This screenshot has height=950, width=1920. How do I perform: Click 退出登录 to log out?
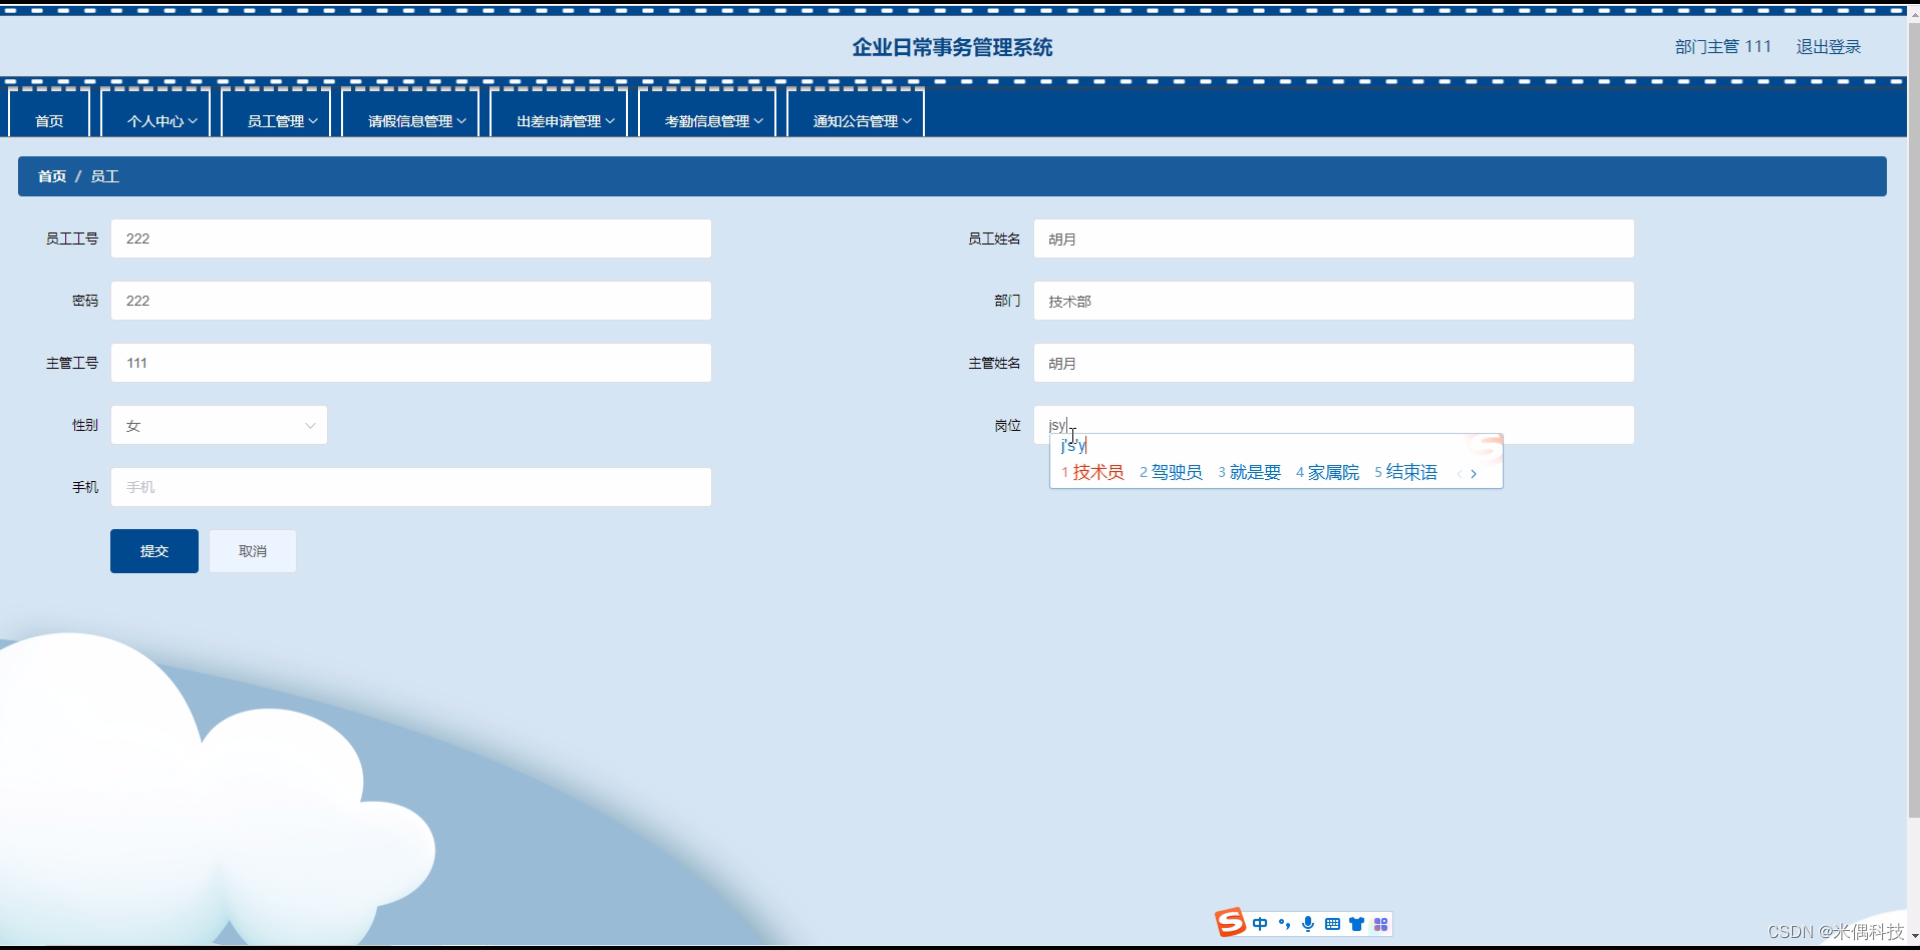(x=1828, y=47)
